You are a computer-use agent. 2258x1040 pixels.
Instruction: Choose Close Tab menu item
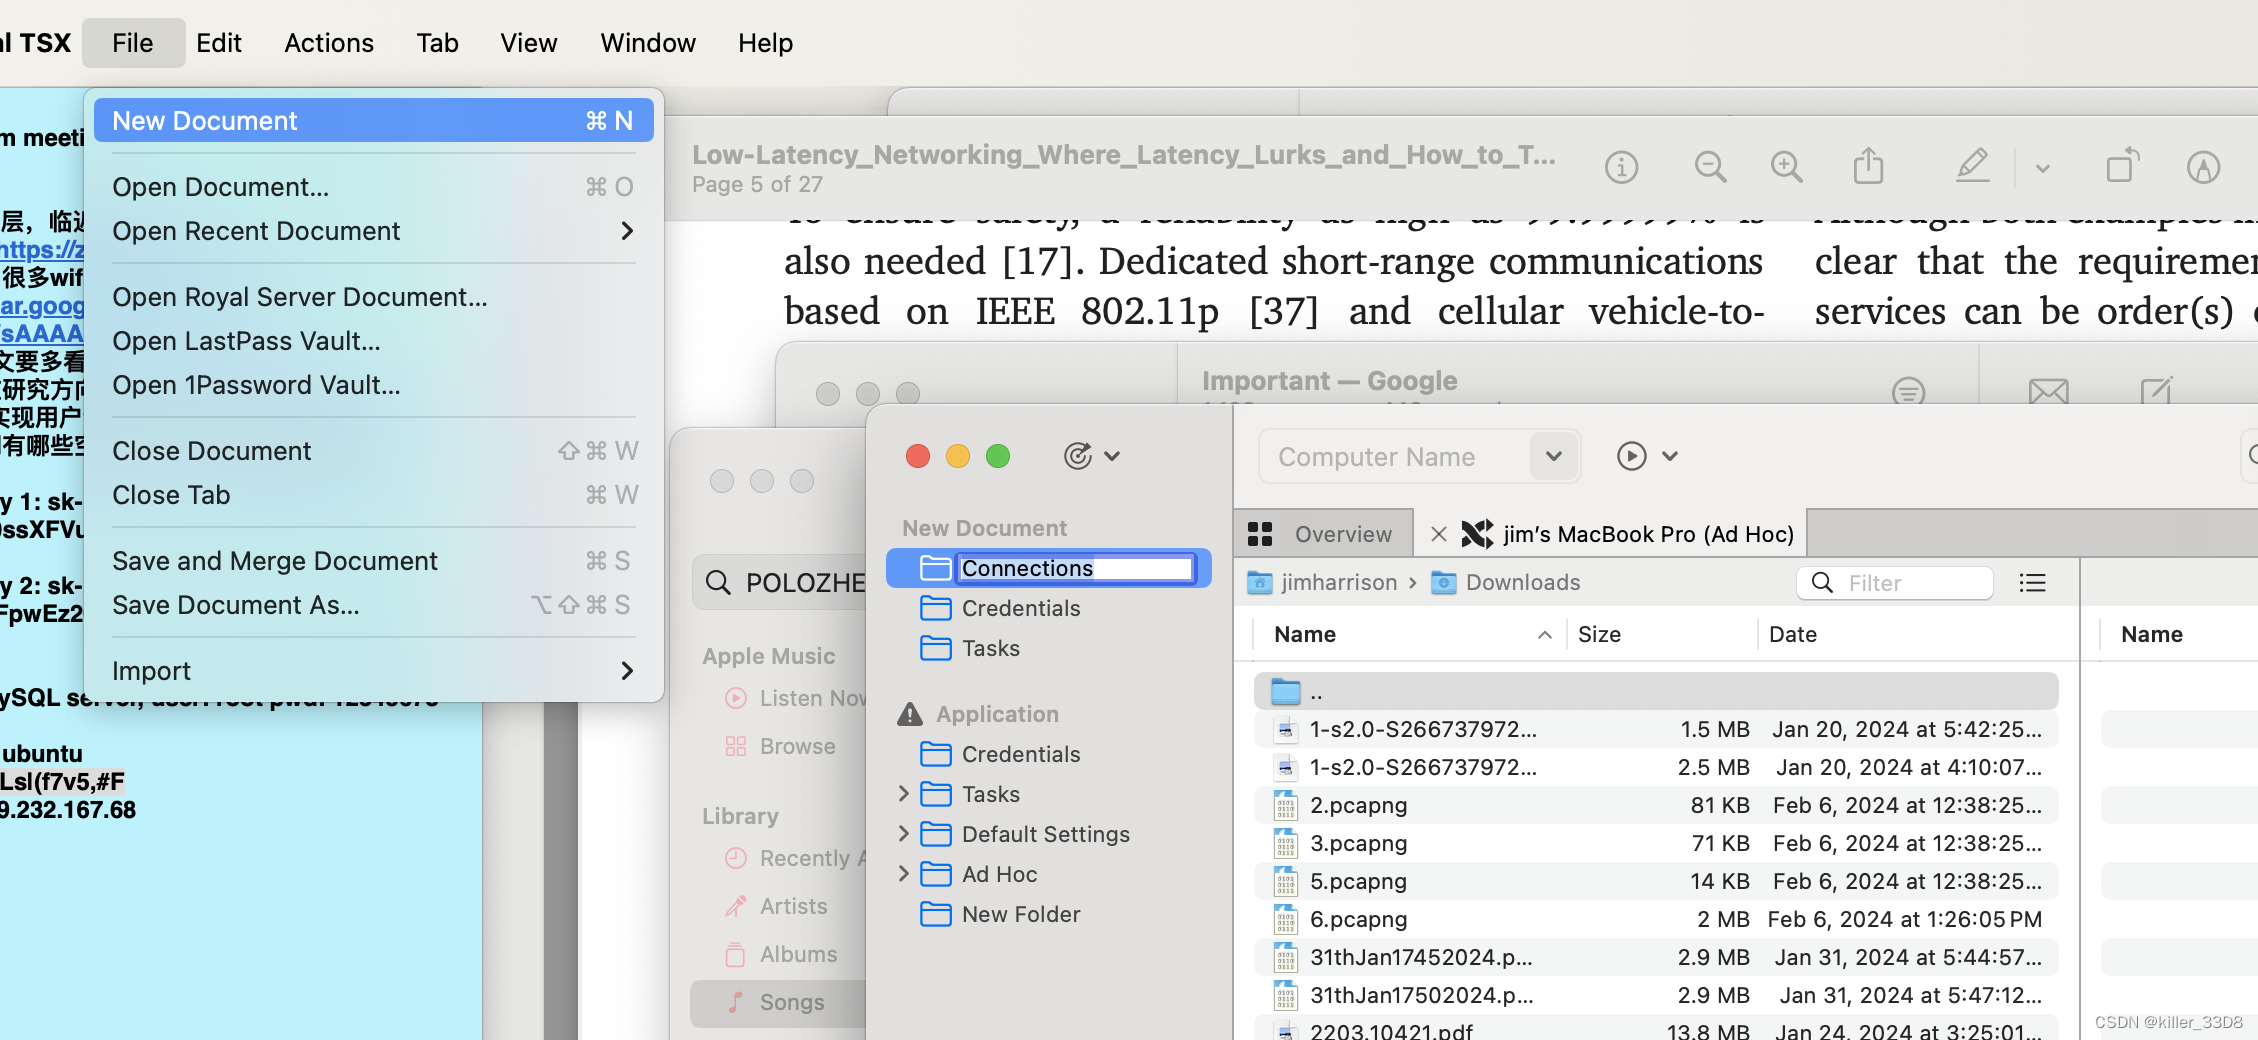tap(373, 495)
